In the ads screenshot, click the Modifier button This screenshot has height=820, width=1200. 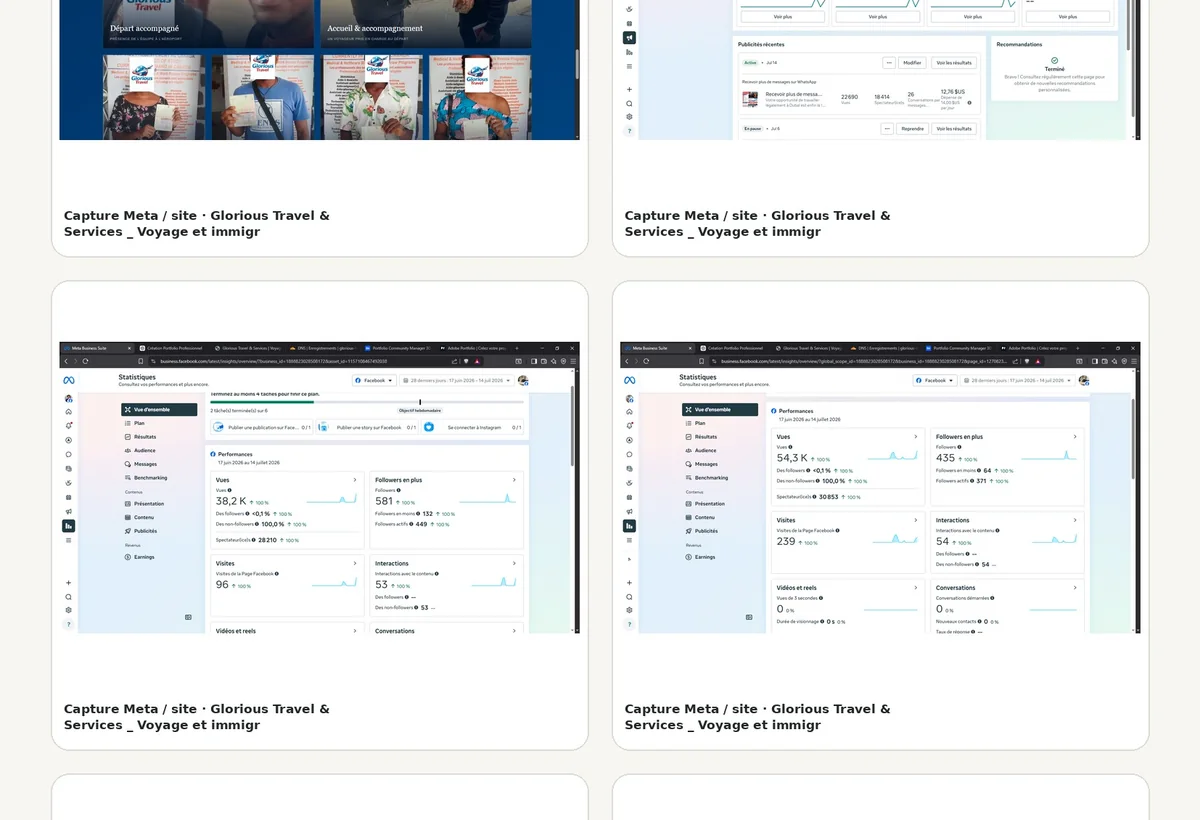[912, 63]
